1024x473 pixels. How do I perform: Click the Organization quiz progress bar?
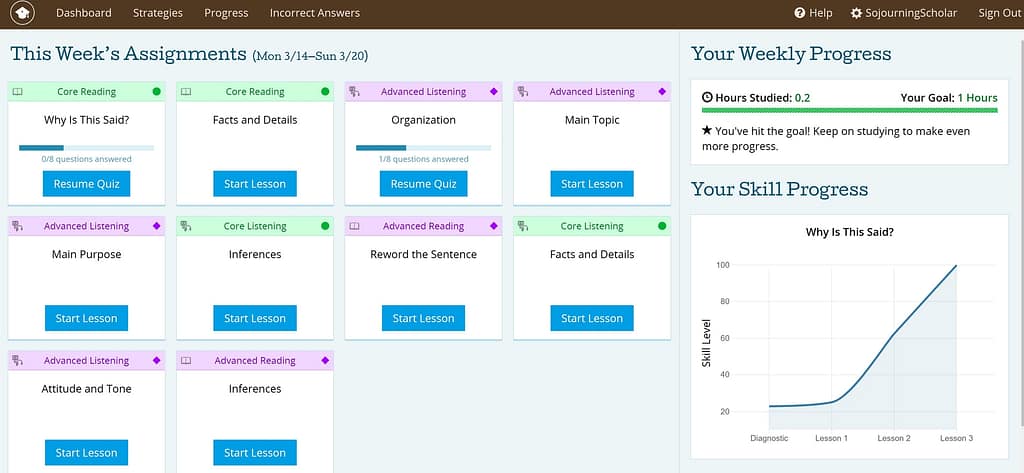pyautogui.click(x=423, y=148)
